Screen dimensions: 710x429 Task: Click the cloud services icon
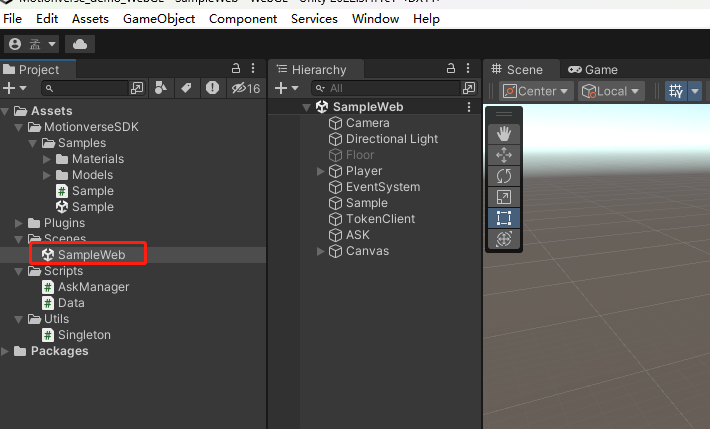pyautogui.click(x=80, y=44)
